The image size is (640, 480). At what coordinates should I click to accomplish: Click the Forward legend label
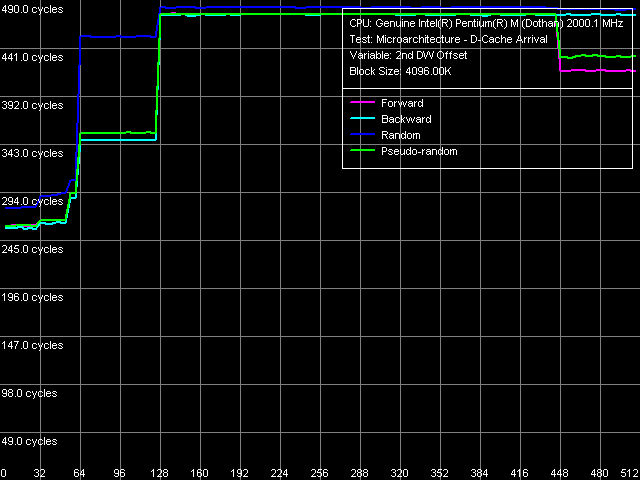(402, 103)
